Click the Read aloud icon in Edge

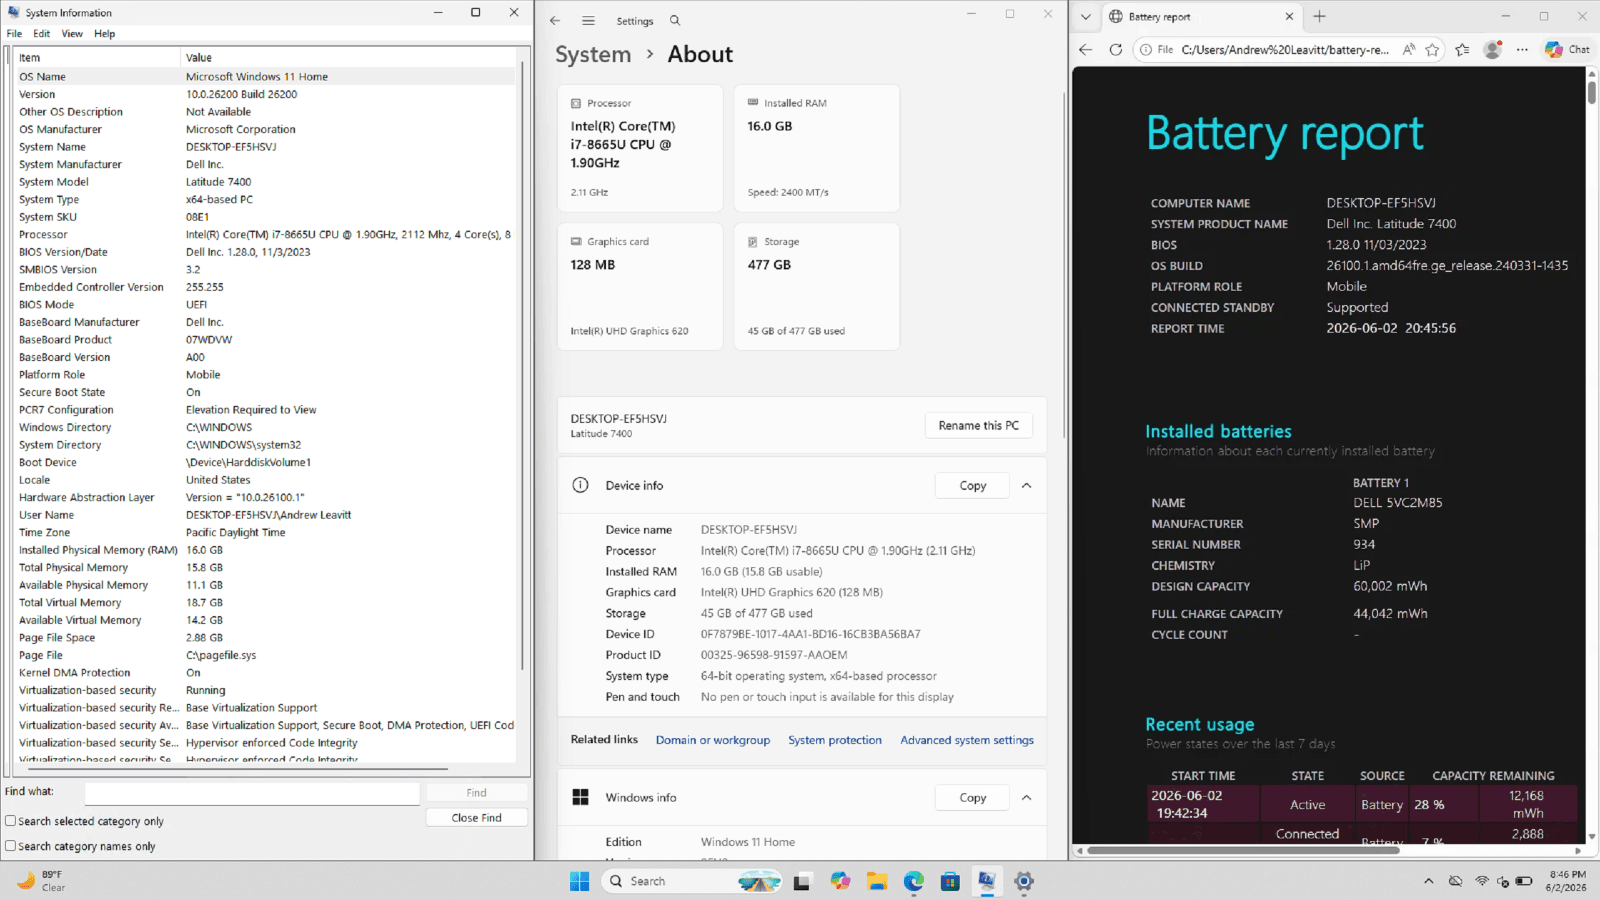pos(1409,49)
